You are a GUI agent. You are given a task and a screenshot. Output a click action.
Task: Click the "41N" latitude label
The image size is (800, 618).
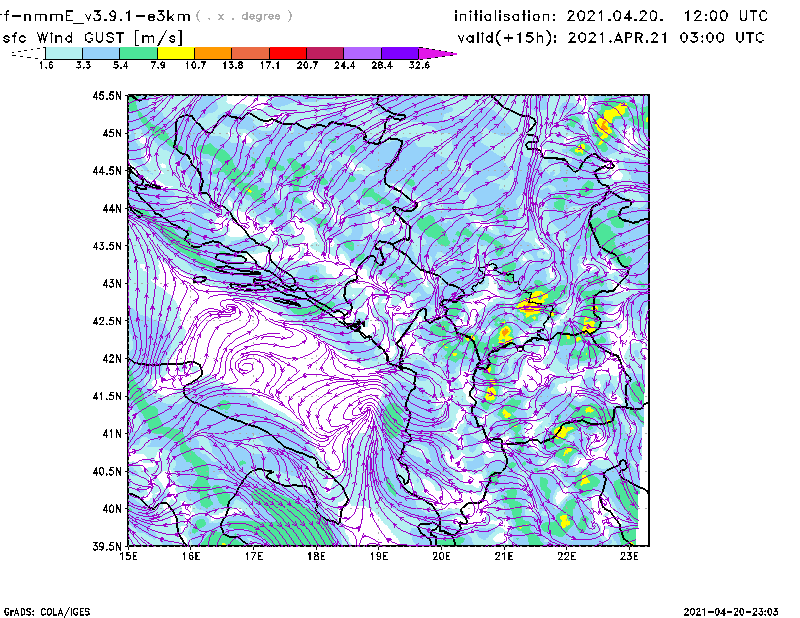[x=112, y=434]
